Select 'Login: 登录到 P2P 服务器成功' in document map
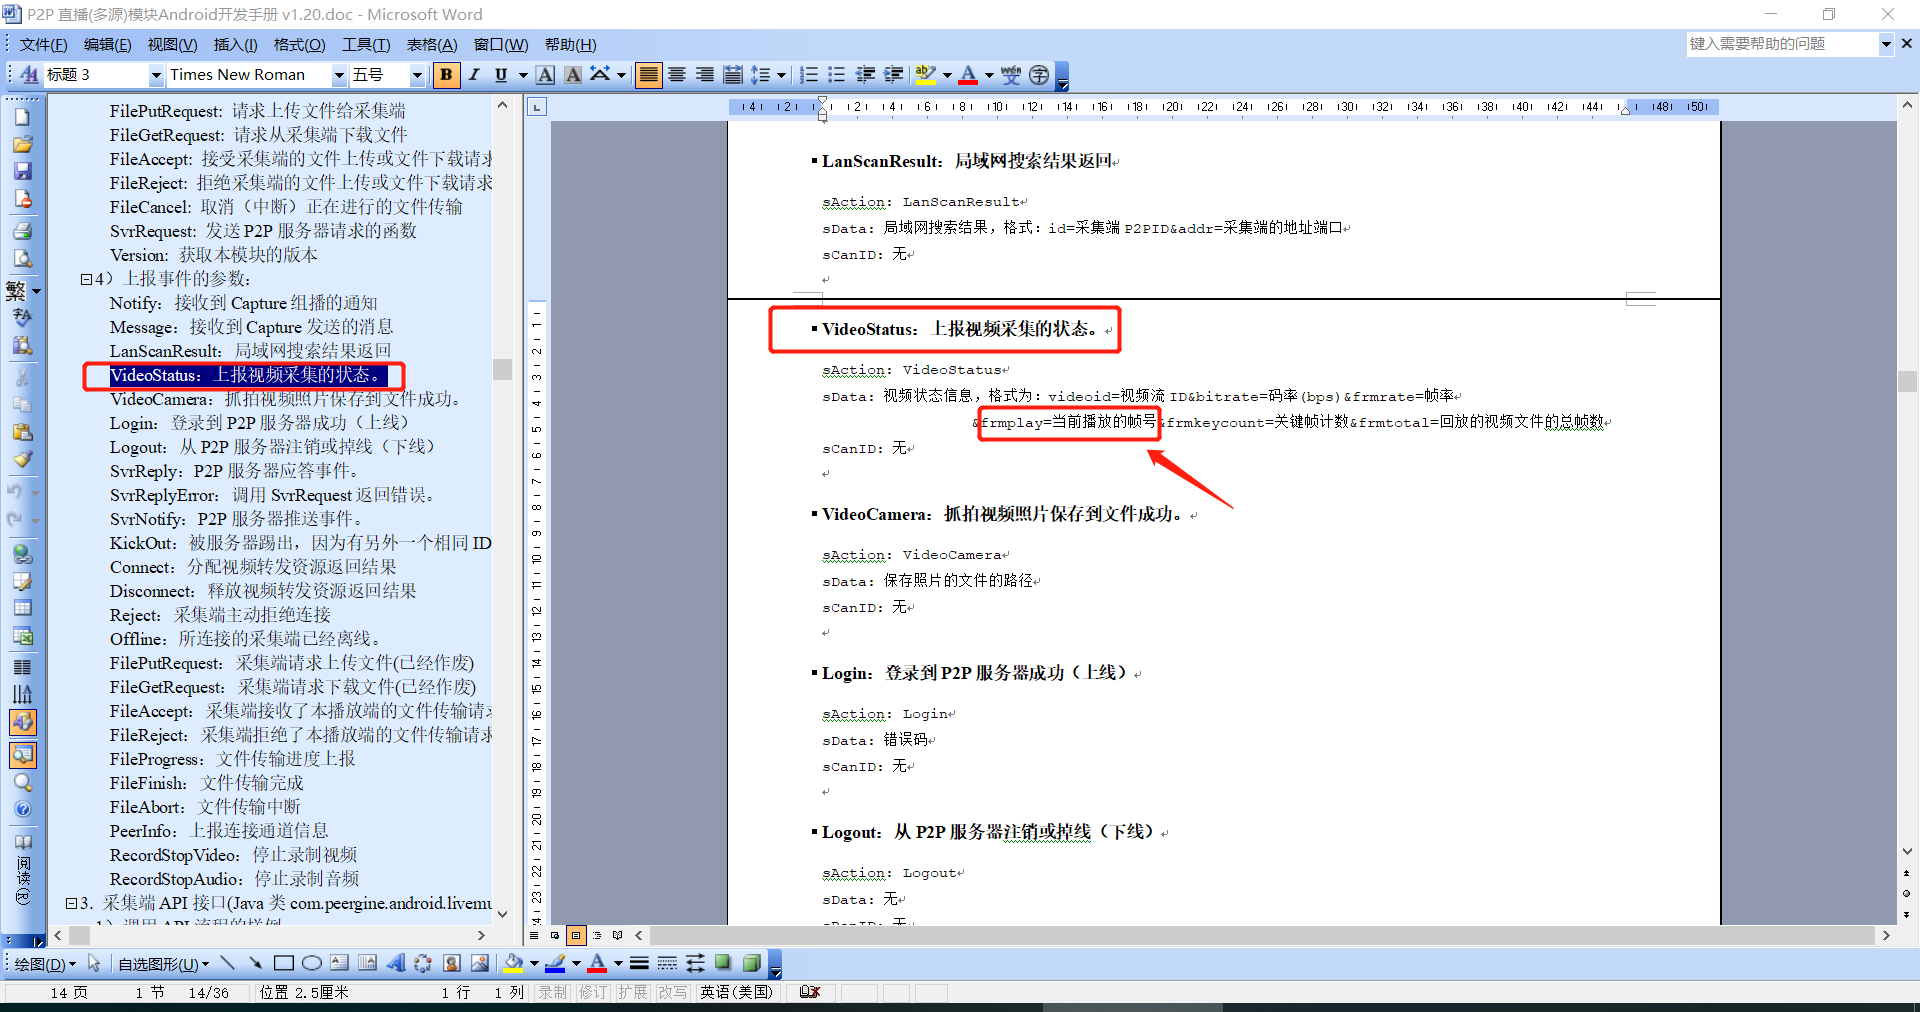Screen dimensions: 1920x1012 (x=259, y=423)
